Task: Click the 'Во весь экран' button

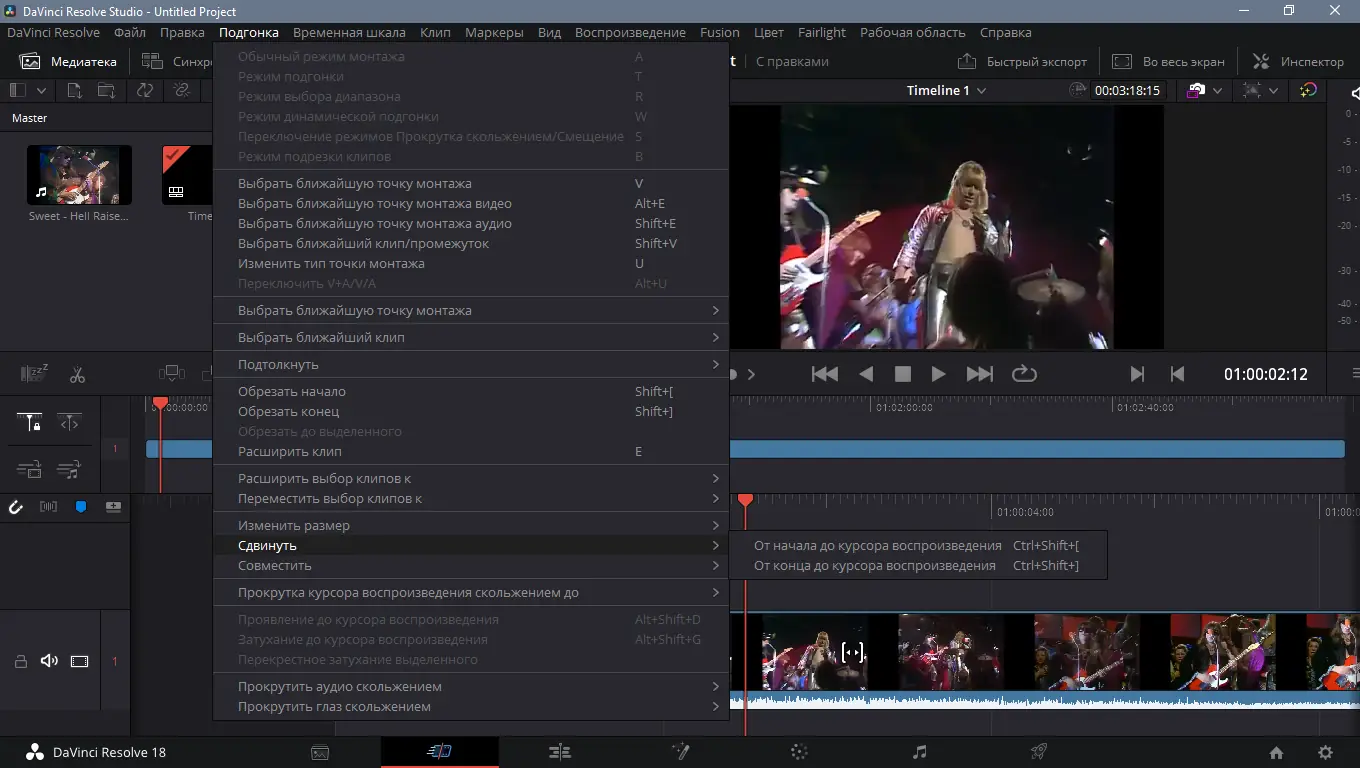Action: pos(1168,61)
